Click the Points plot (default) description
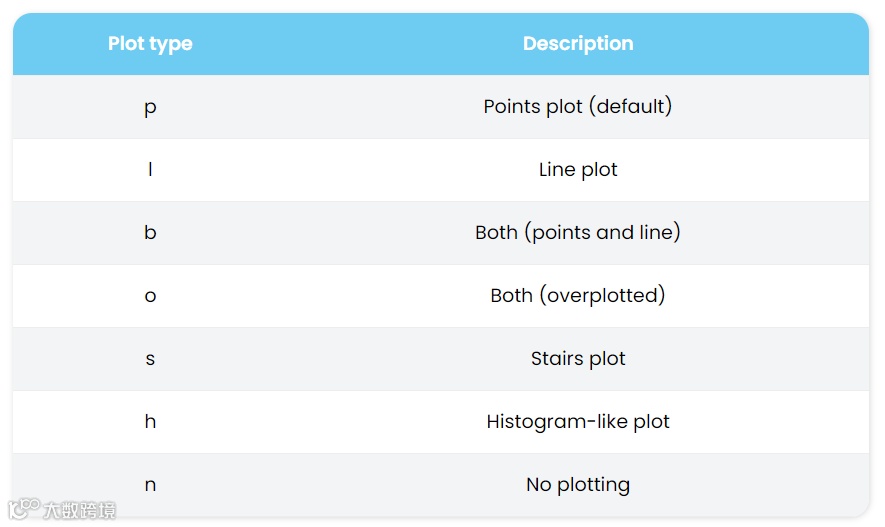The width and height of the screenshot is (885, 527). pos(578,106)
